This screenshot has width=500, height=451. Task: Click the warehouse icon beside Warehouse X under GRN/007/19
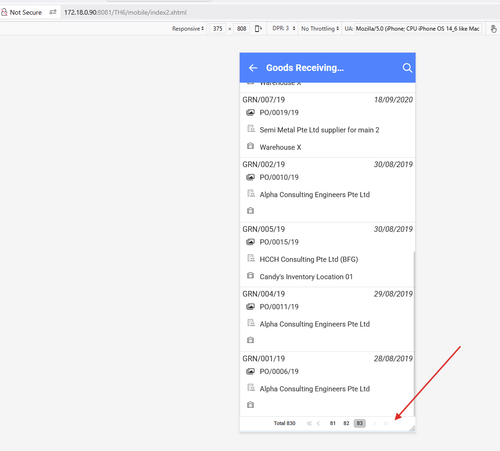click(x=250, y=146)
